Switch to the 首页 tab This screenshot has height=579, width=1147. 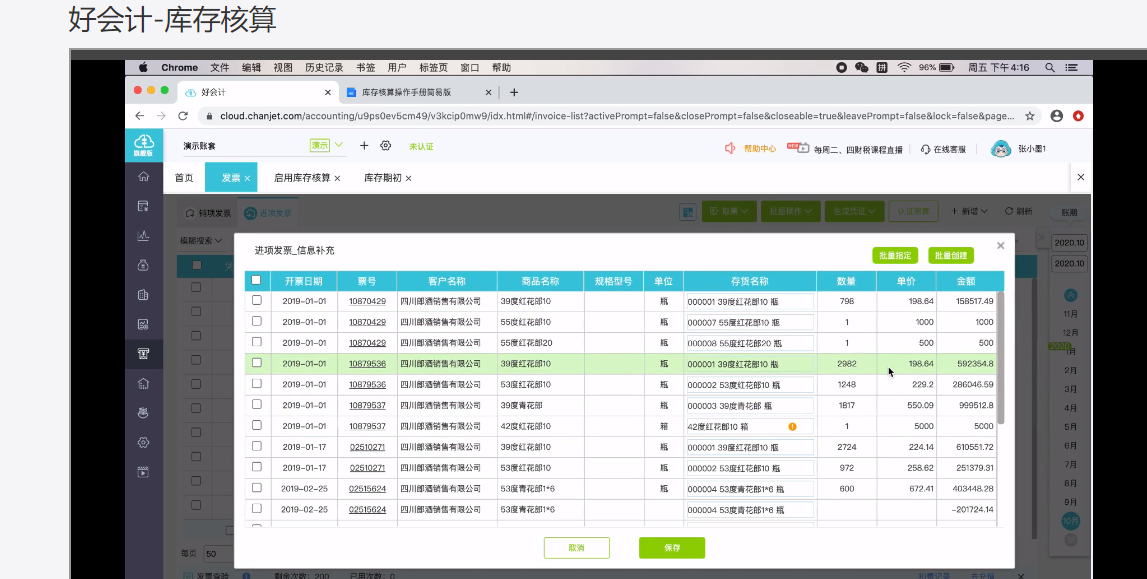[184, 178]
